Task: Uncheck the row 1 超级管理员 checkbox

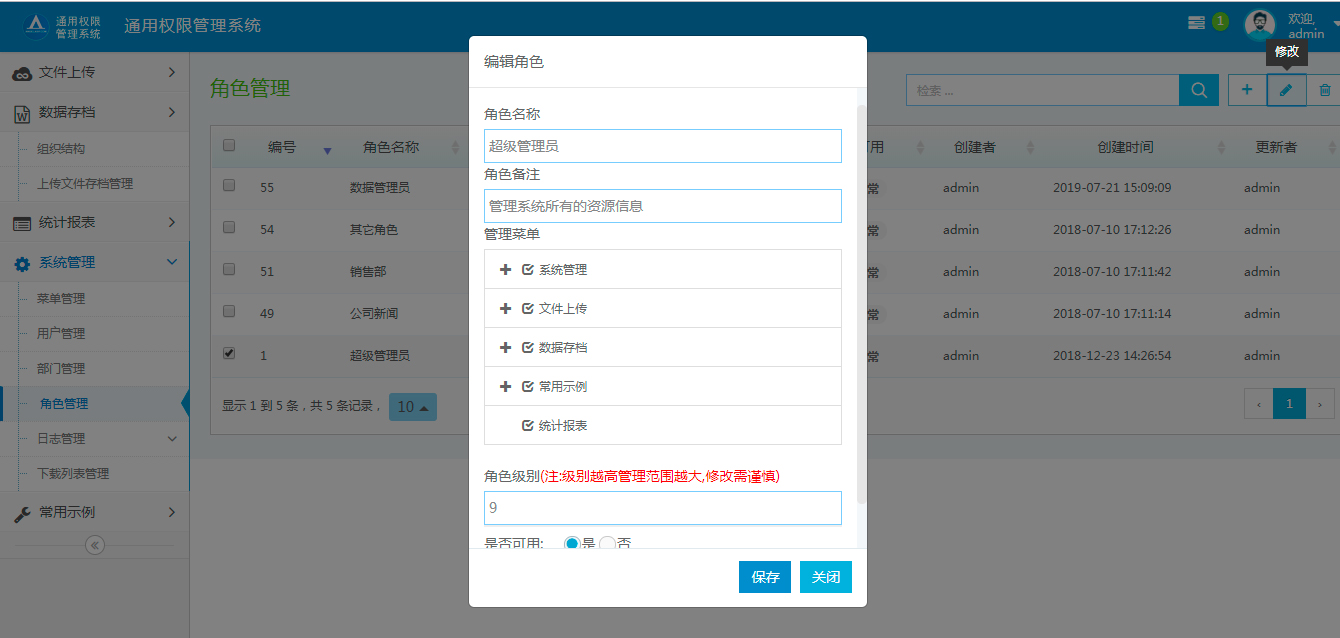Action: pos(229,353)
